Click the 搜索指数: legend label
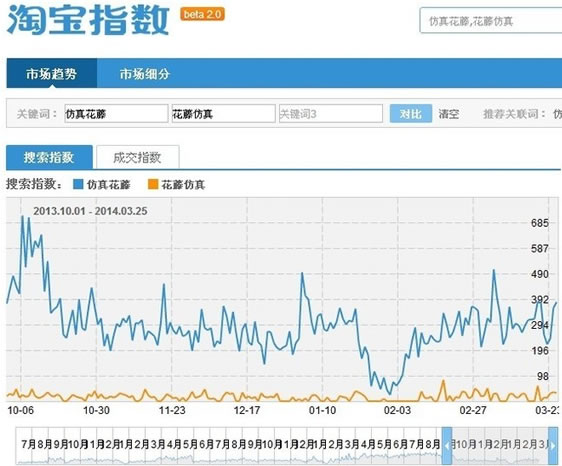Screen dimensions: 562x466 pos(34,184)
